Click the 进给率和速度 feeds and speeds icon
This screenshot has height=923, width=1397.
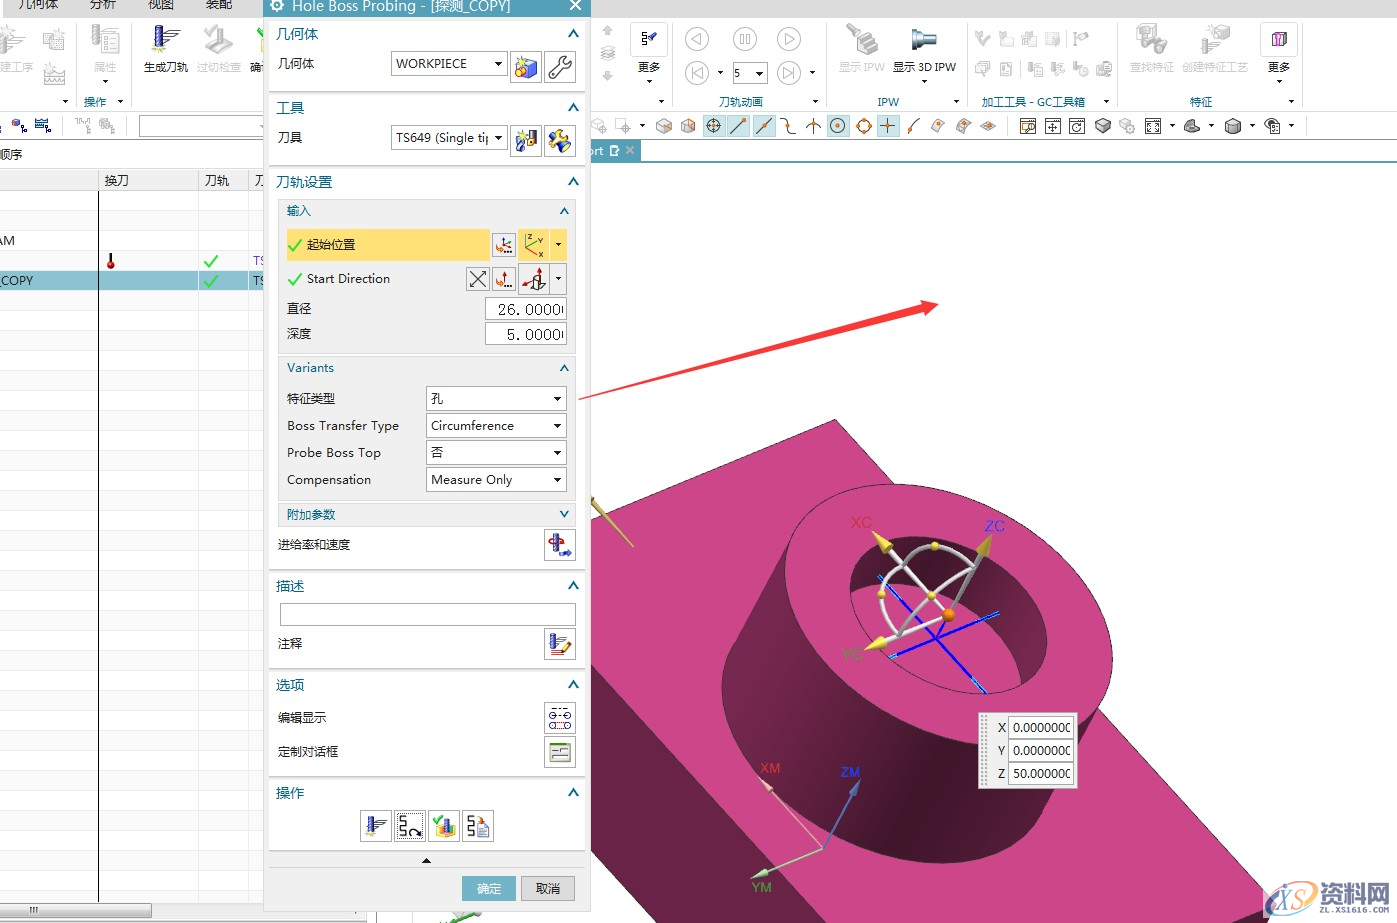click(559, 545)
